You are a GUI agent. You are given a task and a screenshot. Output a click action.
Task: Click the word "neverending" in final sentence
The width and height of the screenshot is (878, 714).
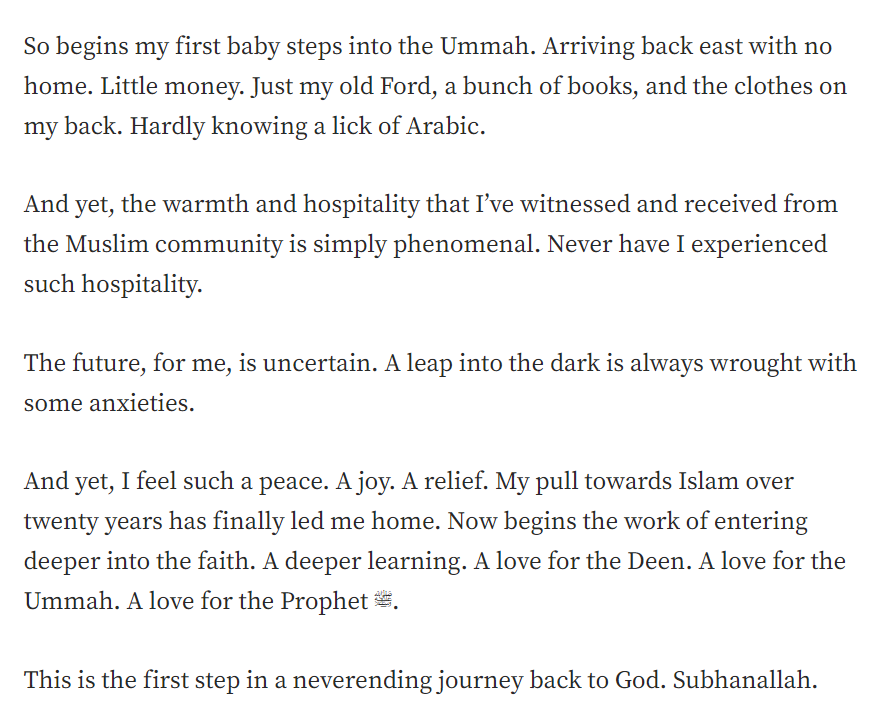[x=362, y=680]
